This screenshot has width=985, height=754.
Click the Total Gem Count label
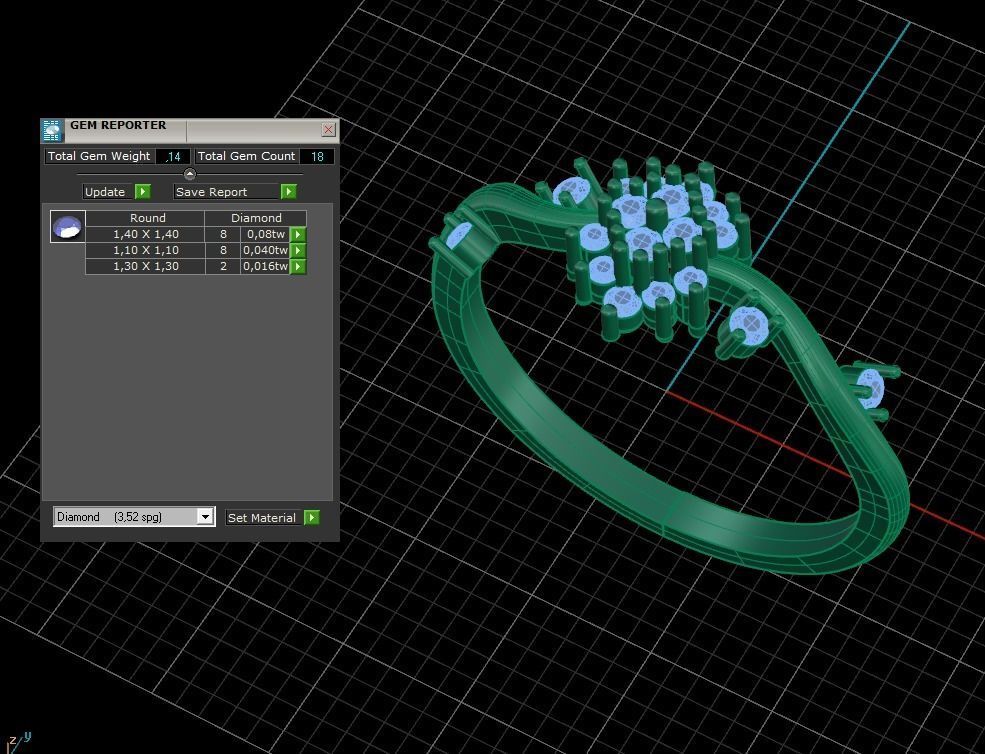(247, 156)
